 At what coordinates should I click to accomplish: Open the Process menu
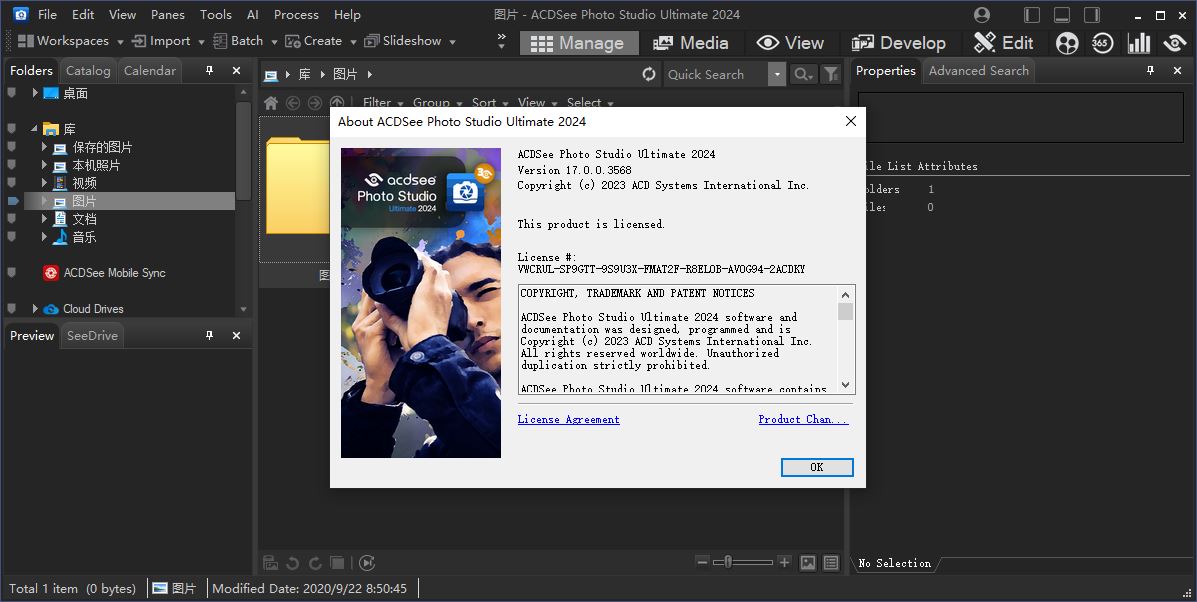tap(296, 14)
